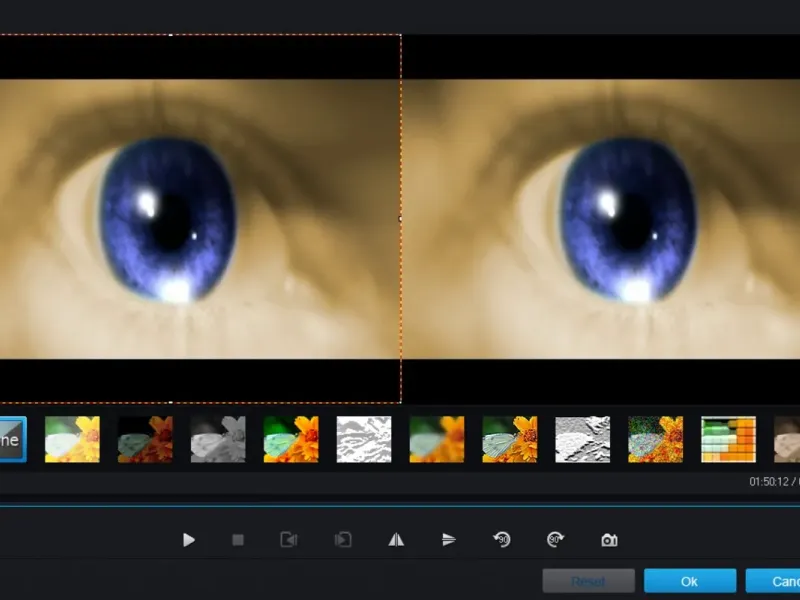Select the gray emboss effect thumbnail
Viewport: 800px width, 600px height.
coord(582,440)
